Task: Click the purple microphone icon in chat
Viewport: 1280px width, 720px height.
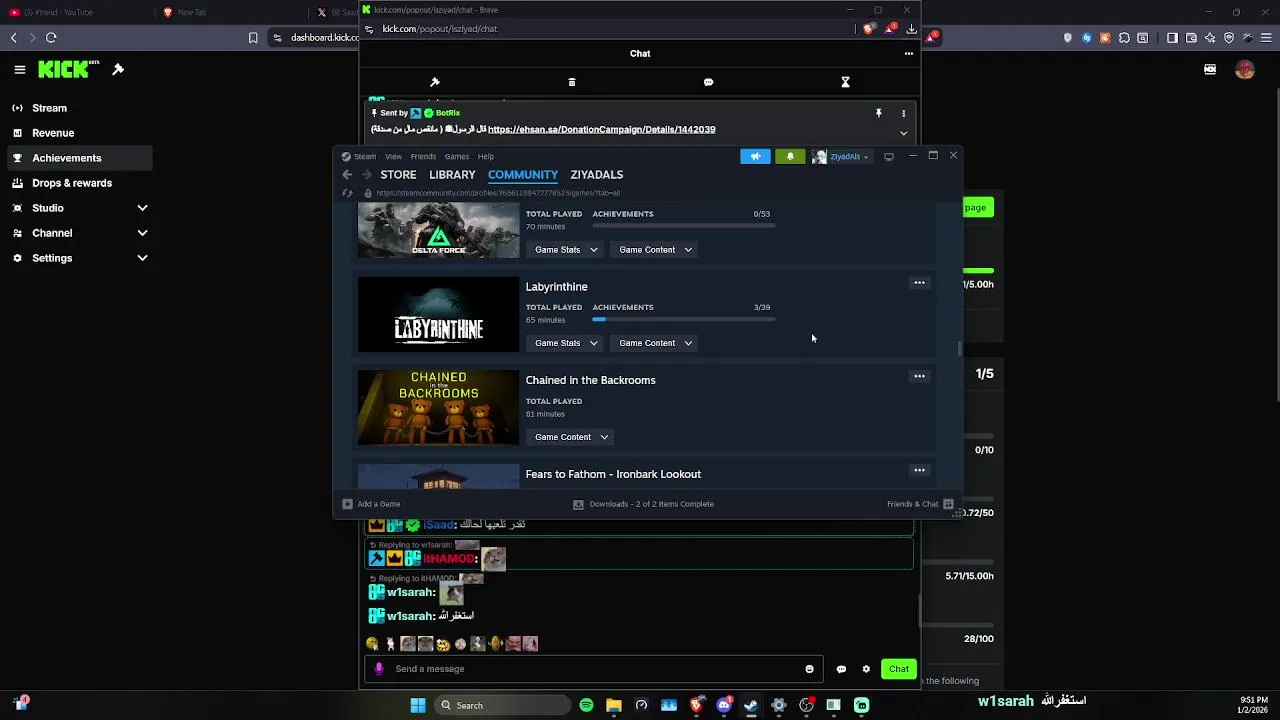Action: [378, 669]
